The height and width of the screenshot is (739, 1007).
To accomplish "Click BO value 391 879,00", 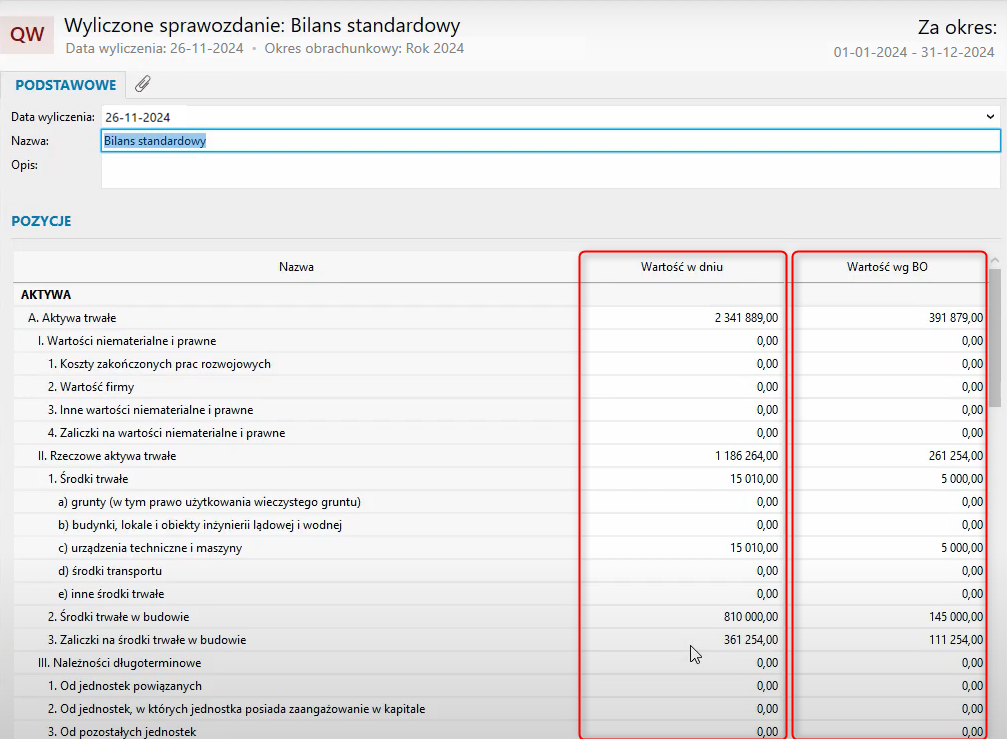I will coord(956,318).
